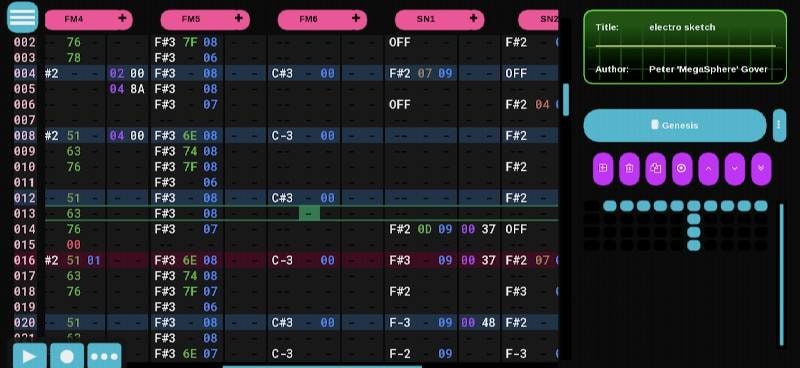Screen dimensions: 800x368
Task: Click the OFF note in SN1 row 006
Action: pos(399,105)
